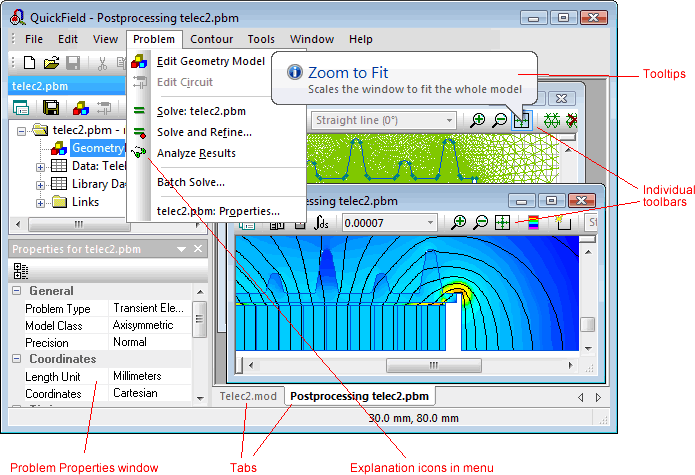Click the Problem Type value Transient Ele...
This screenshot has width=695, height=475.
(148, 308)
